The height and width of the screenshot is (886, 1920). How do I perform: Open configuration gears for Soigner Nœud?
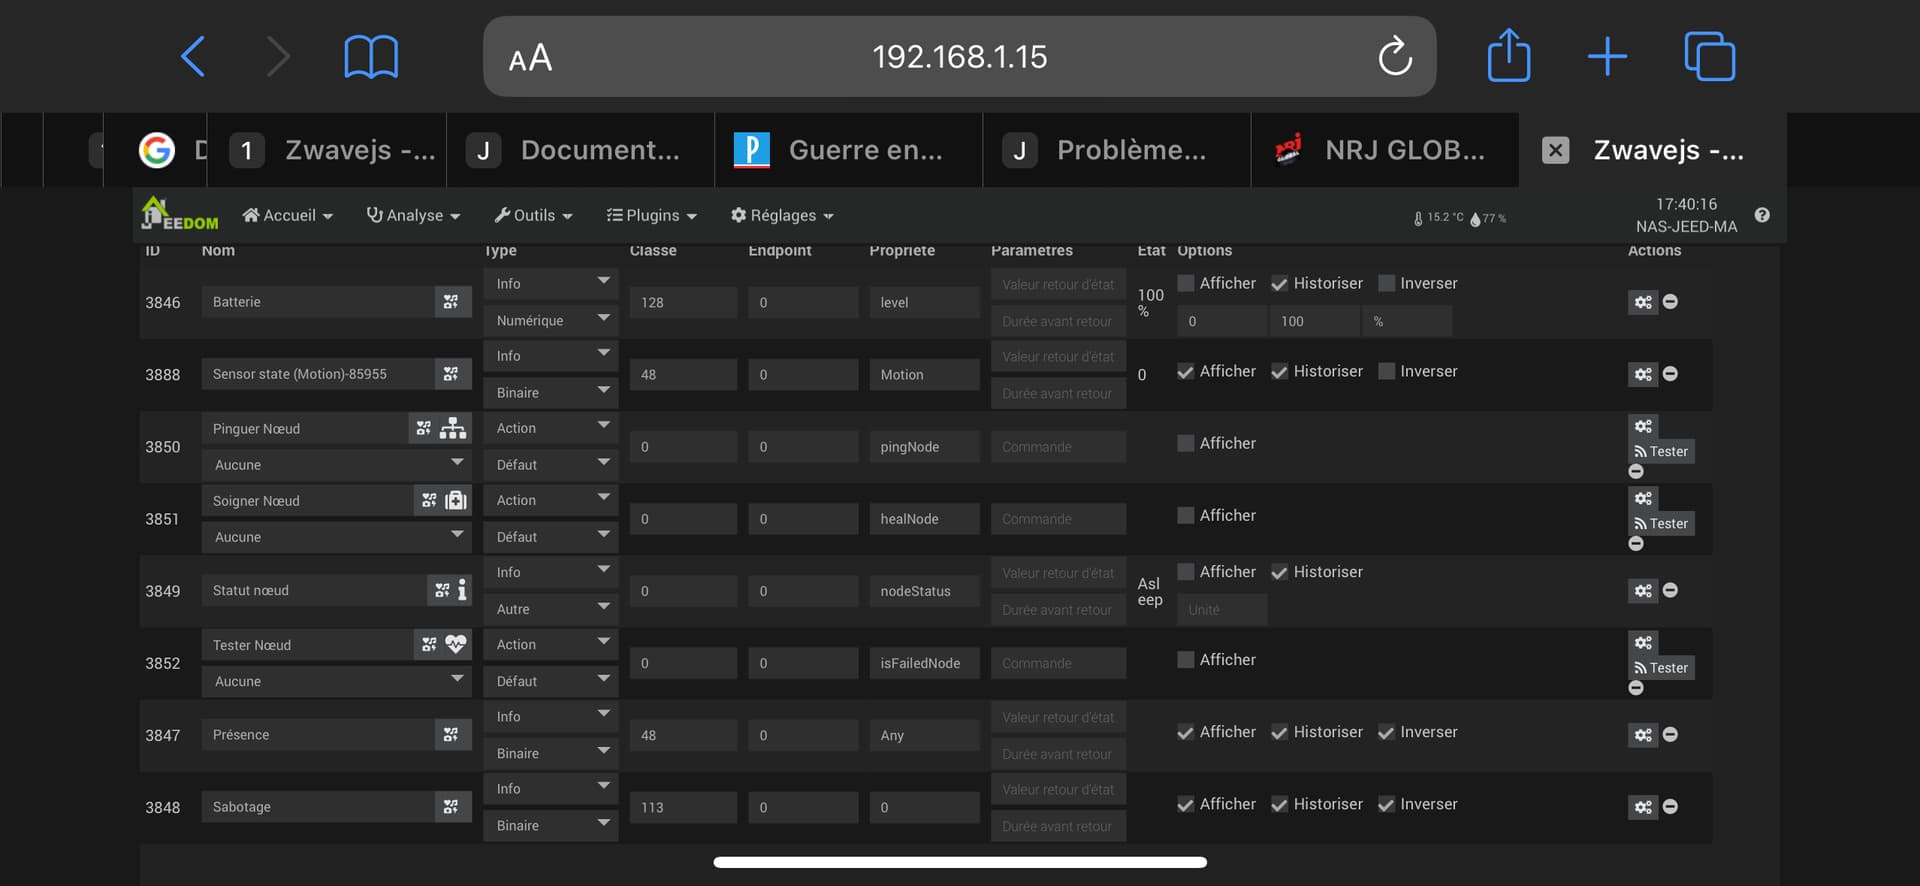(x=1643, y=498)
